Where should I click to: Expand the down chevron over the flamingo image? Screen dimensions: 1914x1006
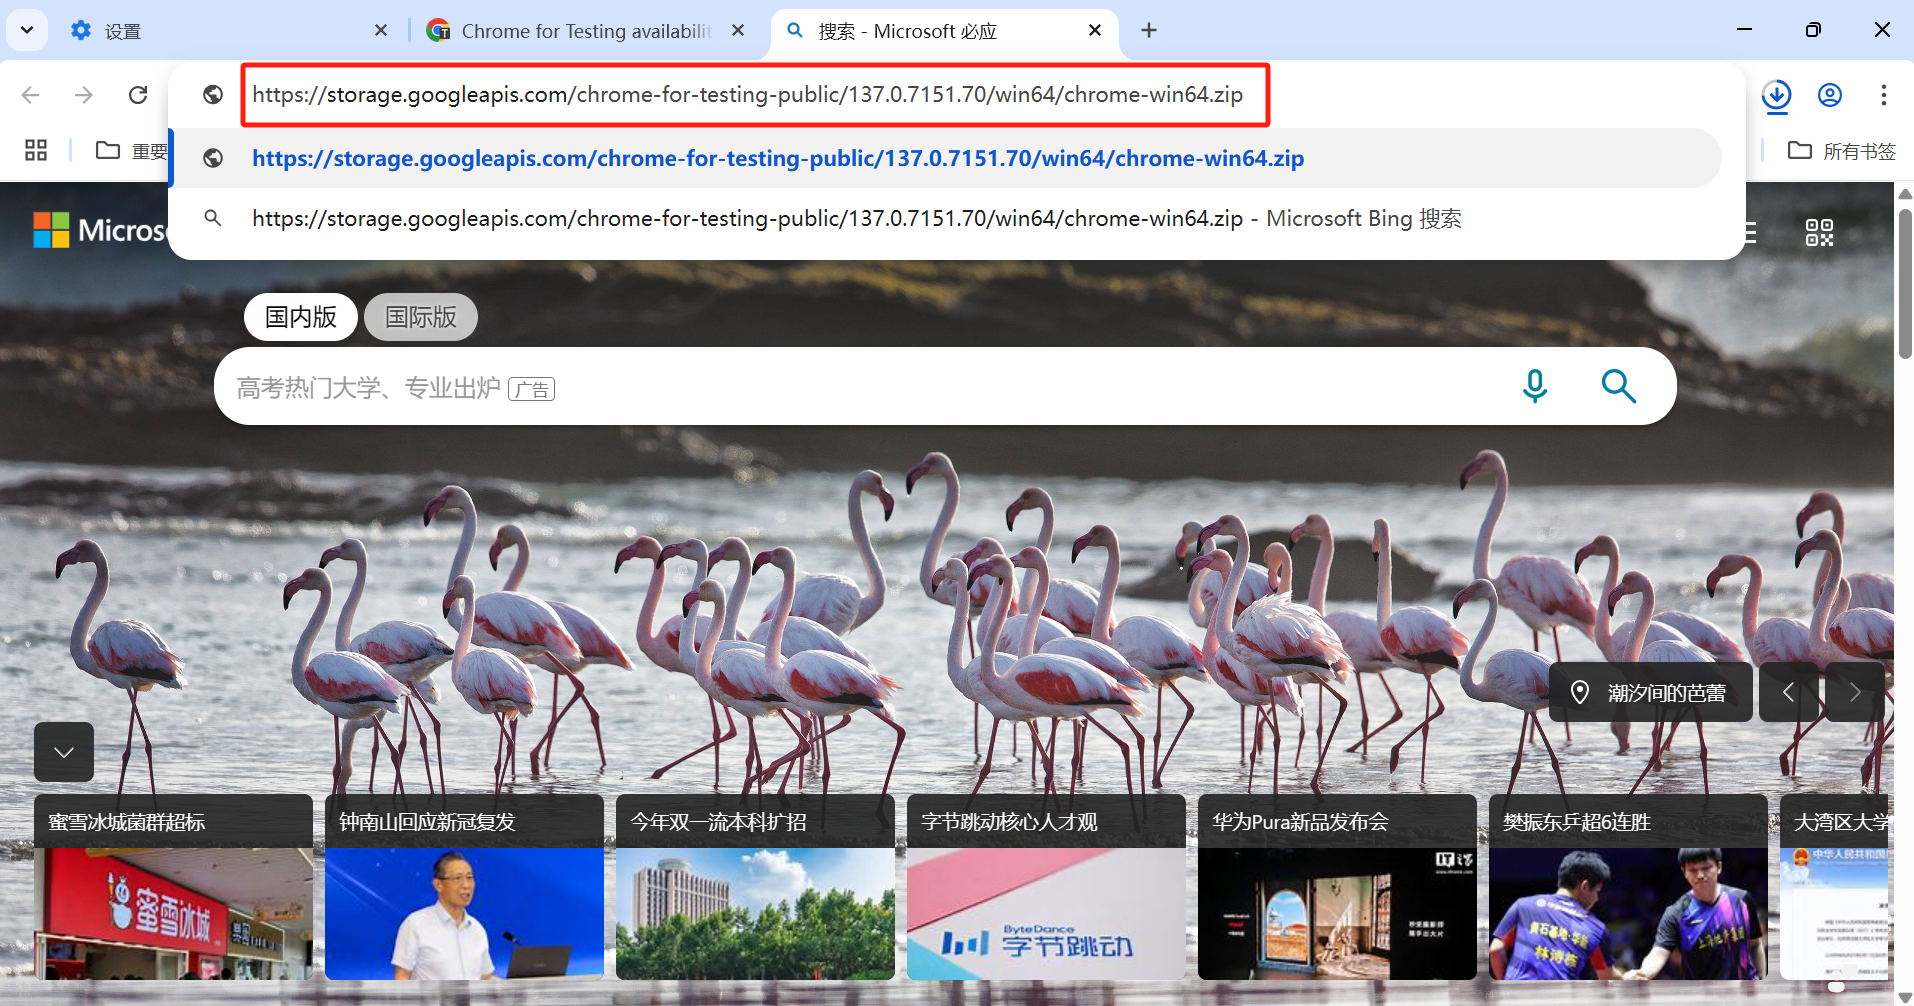click(x=63, y=752)
